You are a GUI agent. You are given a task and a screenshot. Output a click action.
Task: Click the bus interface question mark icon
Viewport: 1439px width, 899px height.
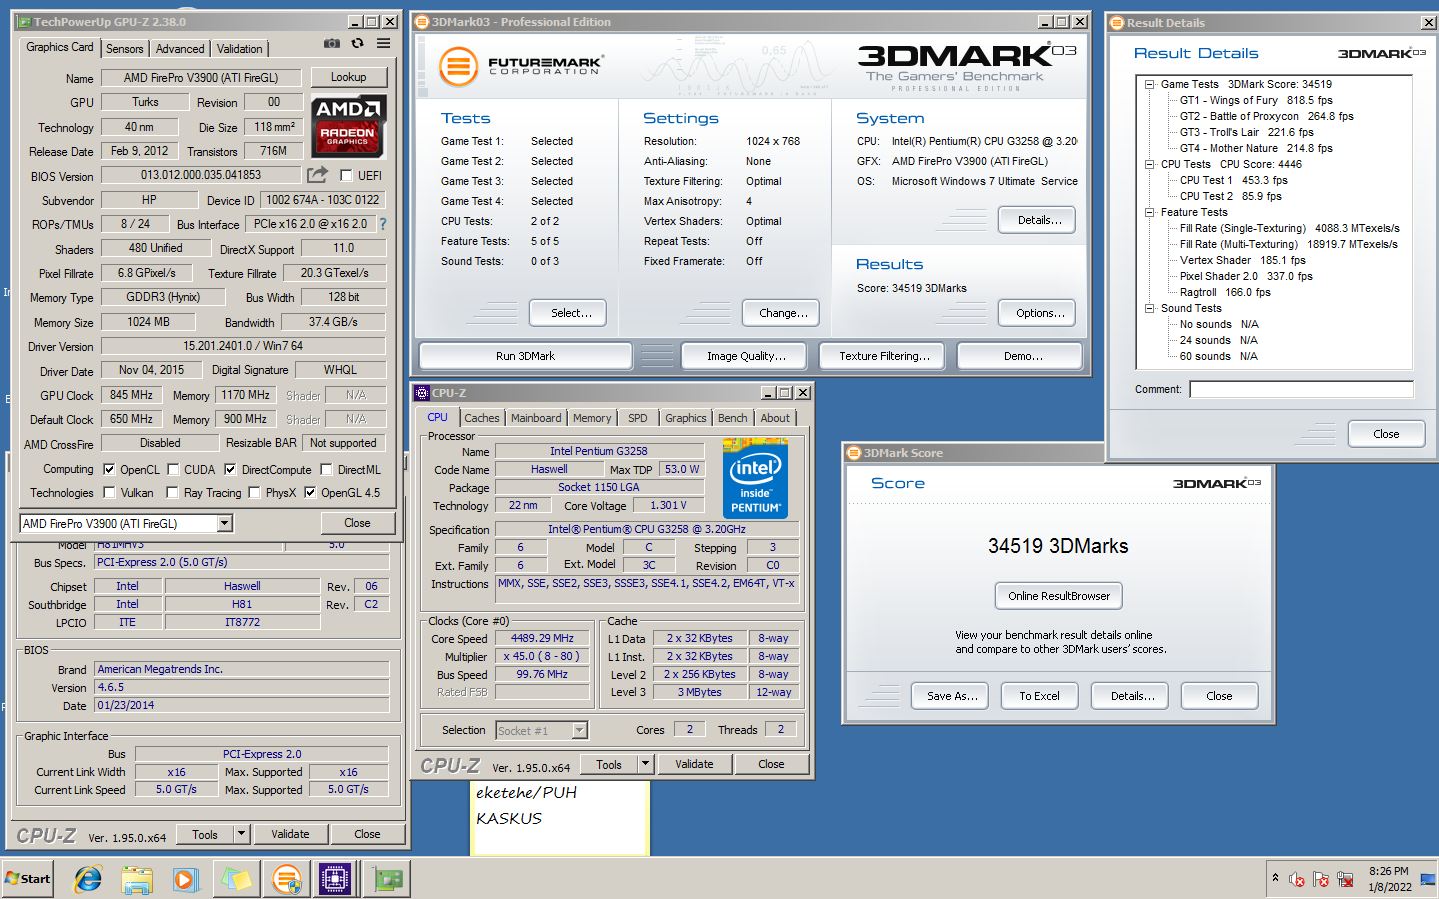pyautogui.click(x=383, y=224)
